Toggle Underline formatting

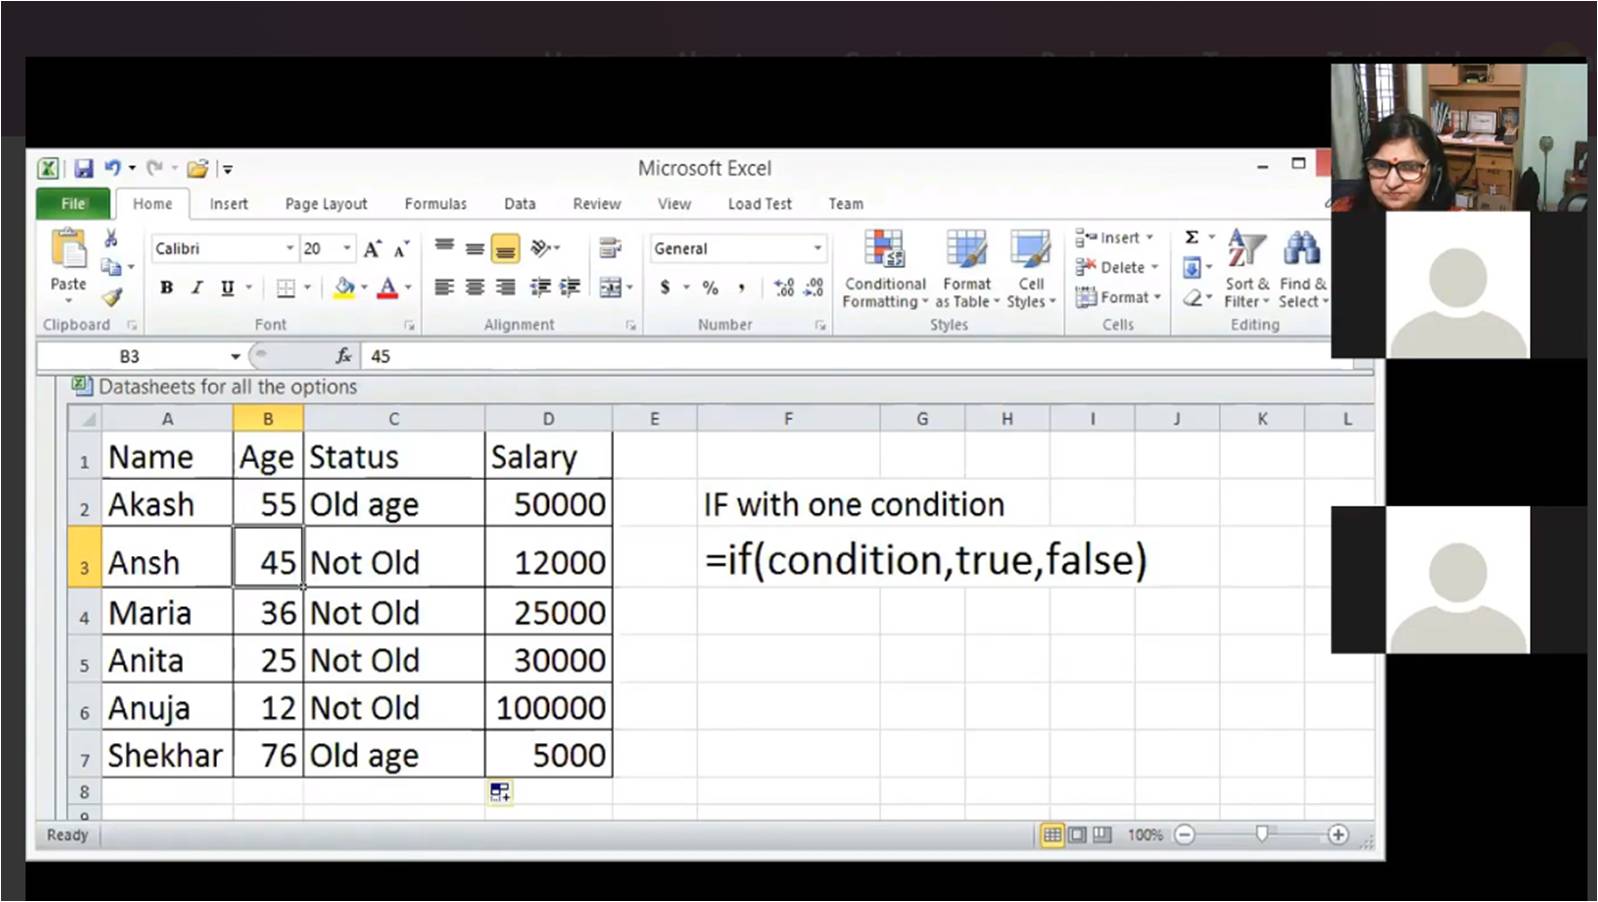[227, 288]
